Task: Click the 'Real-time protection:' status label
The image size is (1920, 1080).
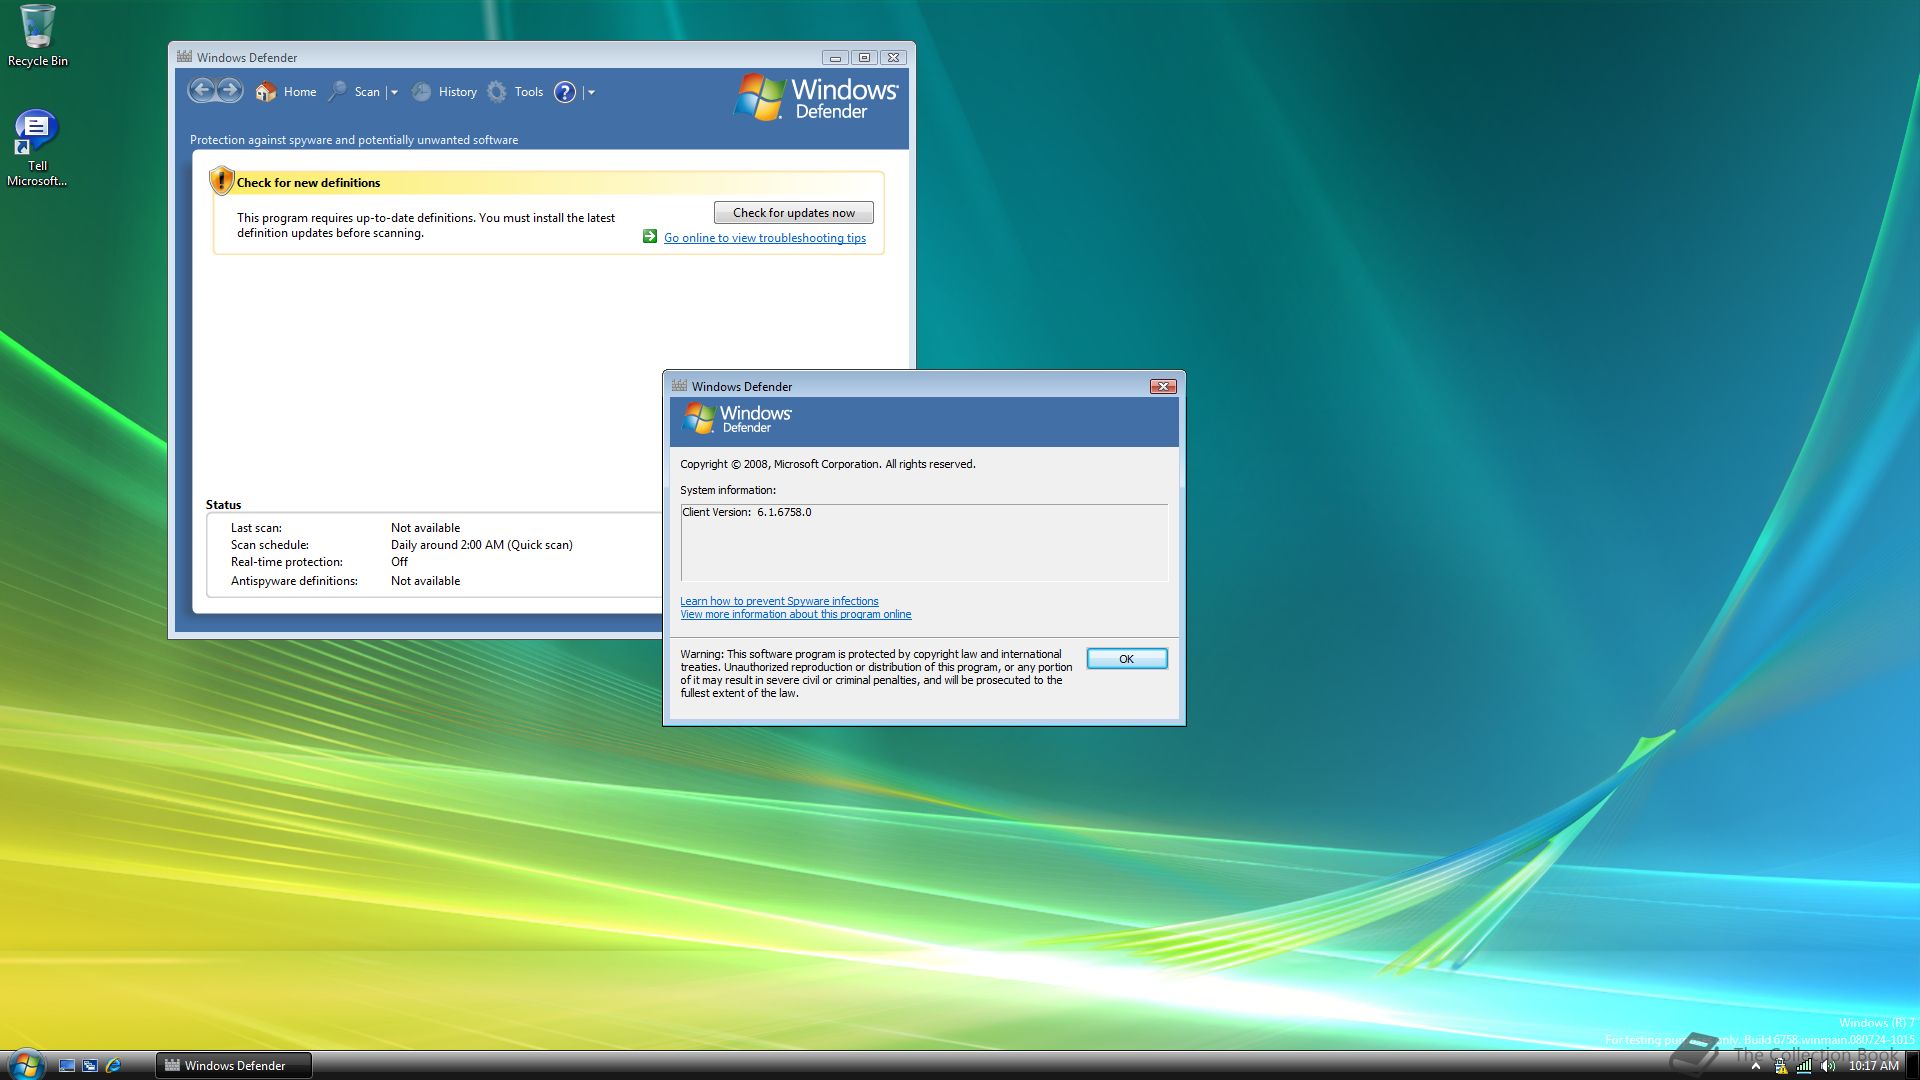Action: point(287,562)
